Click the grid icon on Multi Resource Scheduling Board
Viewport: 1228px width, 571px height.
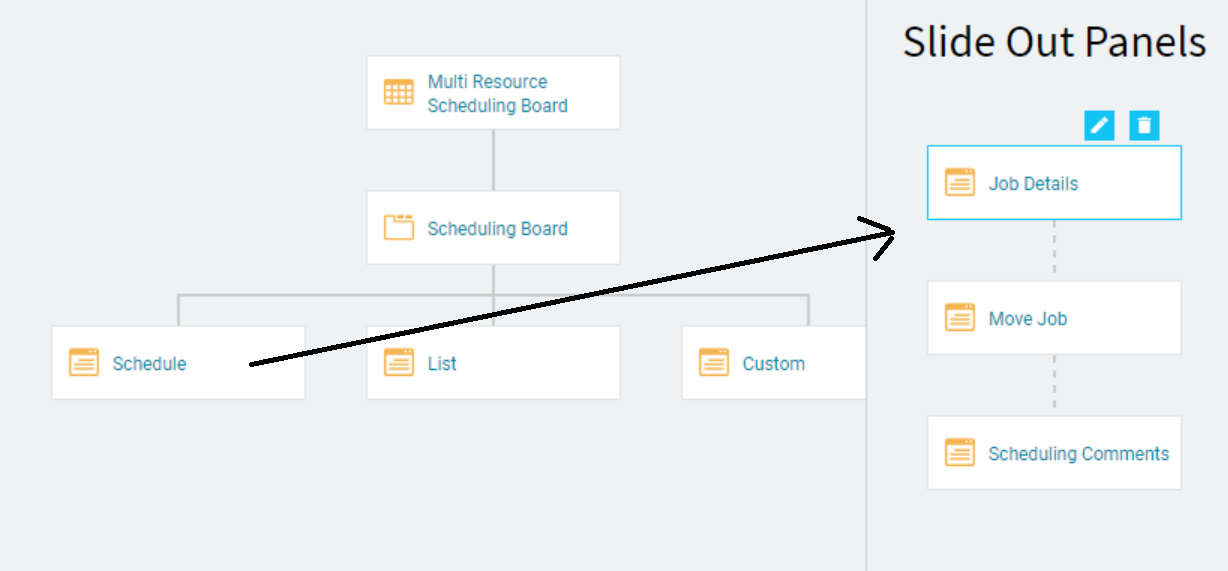(x=399, y=93)
